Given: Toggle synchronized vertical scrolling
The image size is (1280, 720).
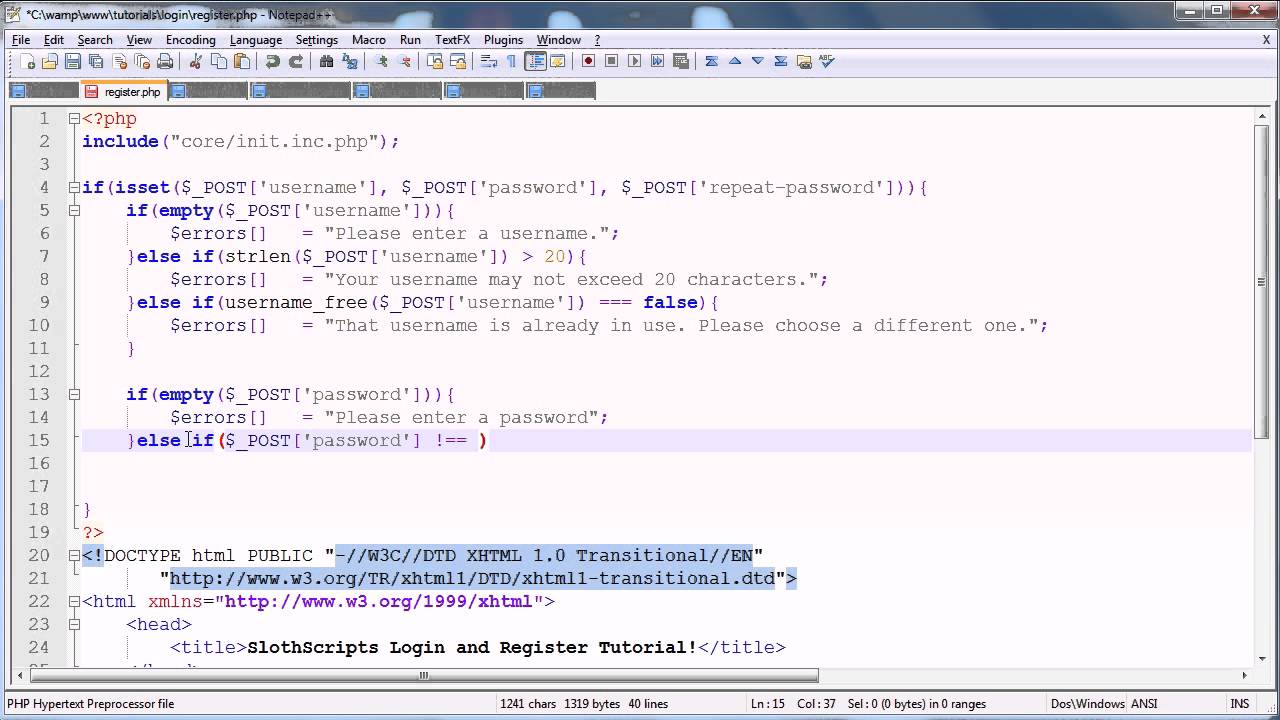Looking at the screenshot, I should 435,61.
